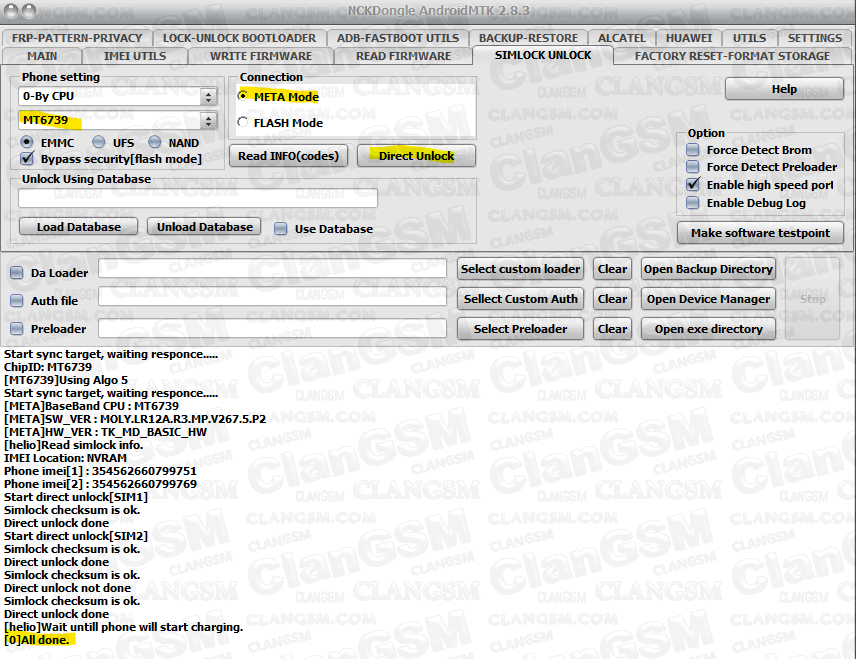The image size is (856, 659).
Task: Click 'Direct unlock not done' log line
Action: tap(67, 588)
